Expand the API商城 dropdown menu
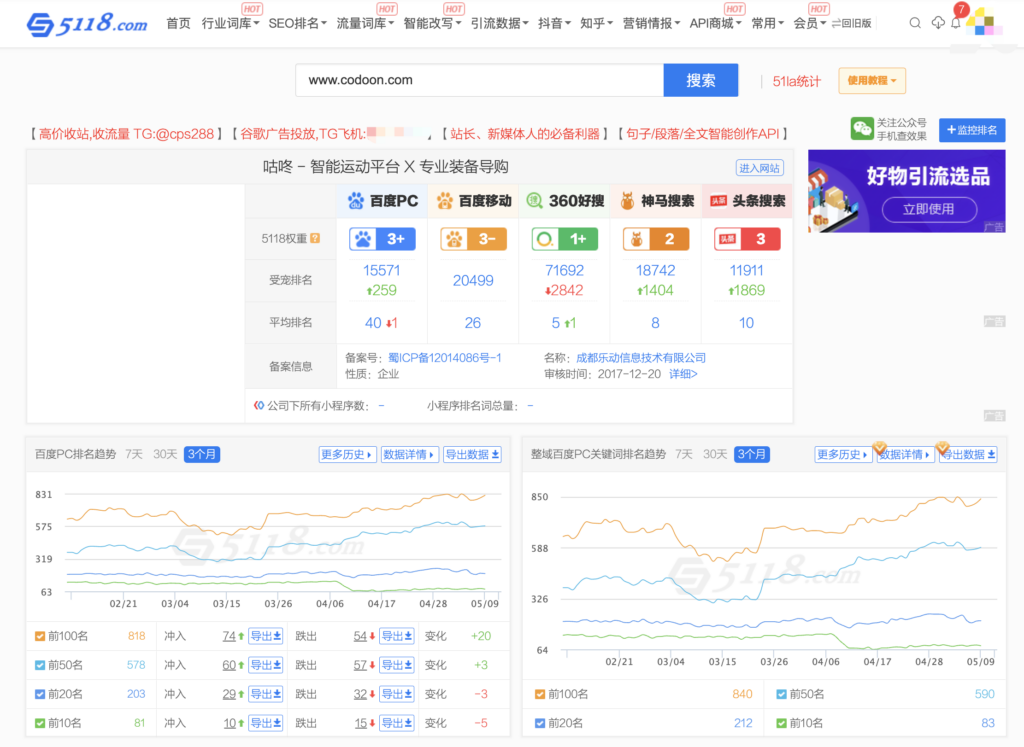The image size is (1024, 747). click(716, 24)
